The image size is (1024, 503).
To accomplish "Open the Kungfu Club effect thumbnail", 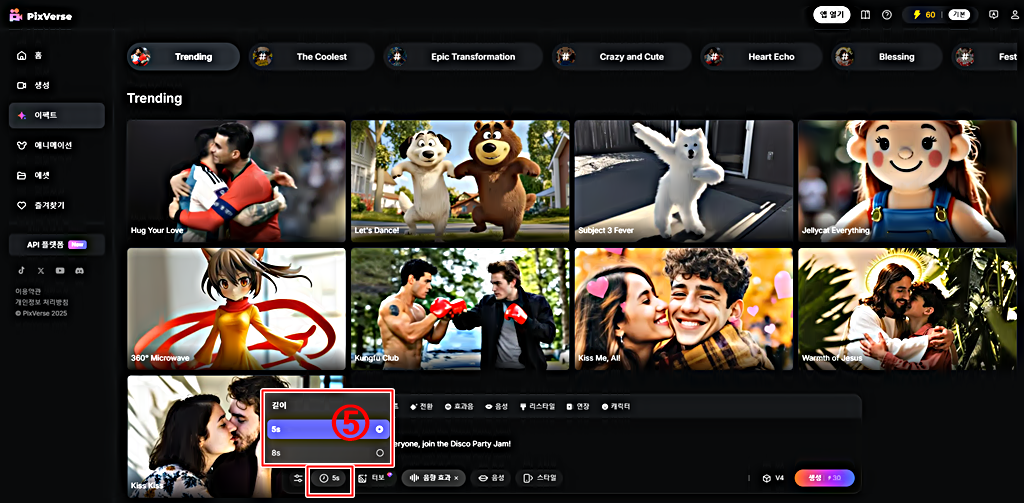I will (460, 309).
